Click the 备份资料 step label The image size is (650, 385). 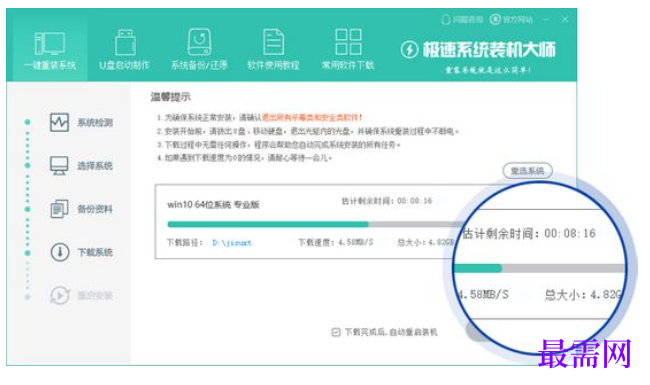tap(95, 209)
